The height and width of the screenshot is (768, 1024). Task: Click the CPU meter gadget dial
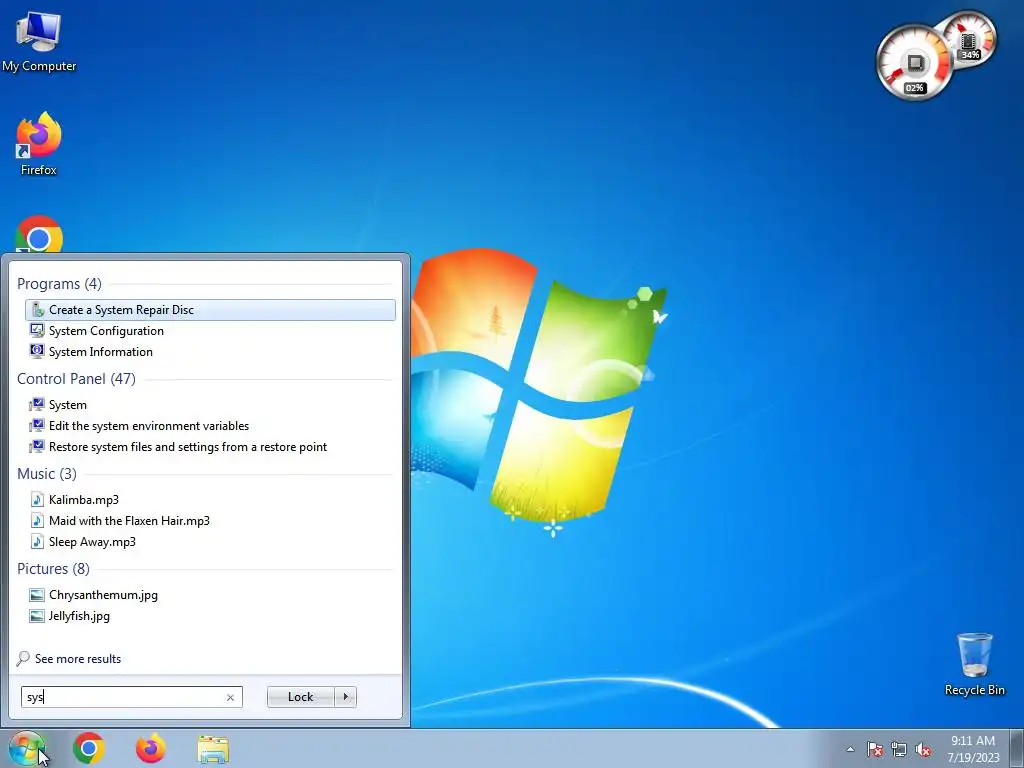(x=914, y=63)
